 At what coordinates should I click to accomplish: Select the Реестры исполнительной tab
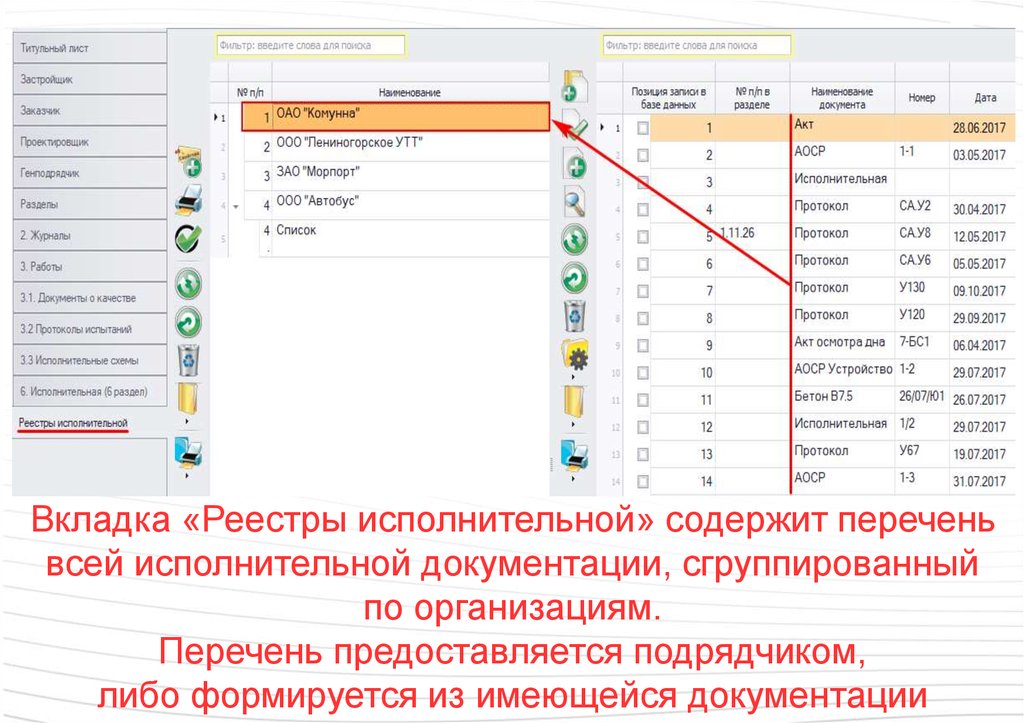(x=90, y=423)
